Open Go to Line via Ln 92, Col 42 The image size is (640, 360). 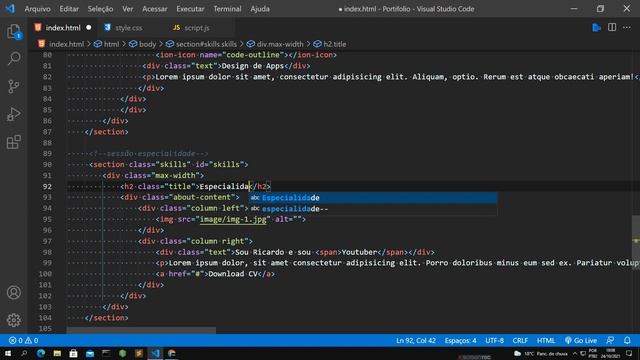pyautogui.click(x=416, y=340)
